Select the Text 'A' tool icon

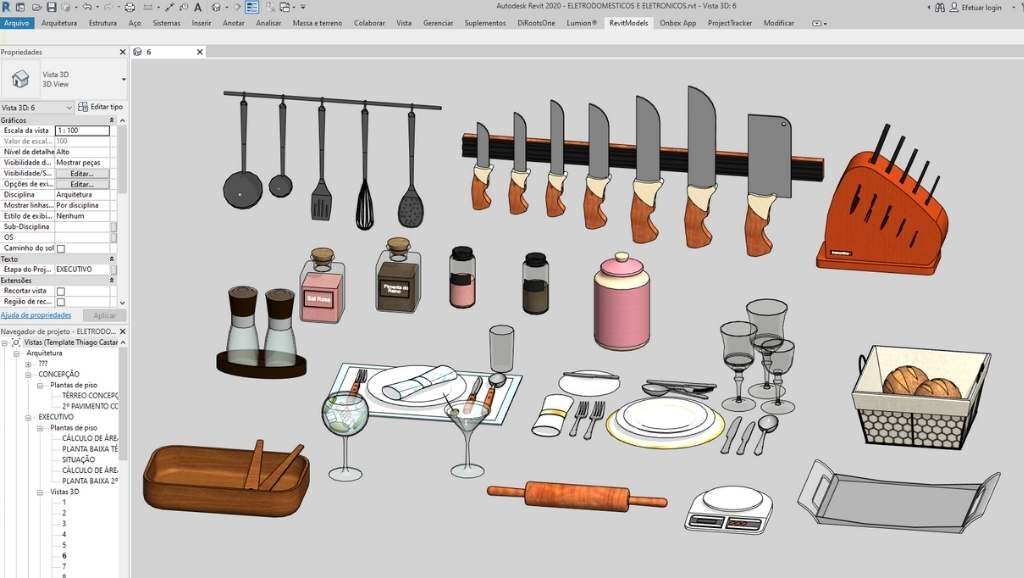[199, 7]
